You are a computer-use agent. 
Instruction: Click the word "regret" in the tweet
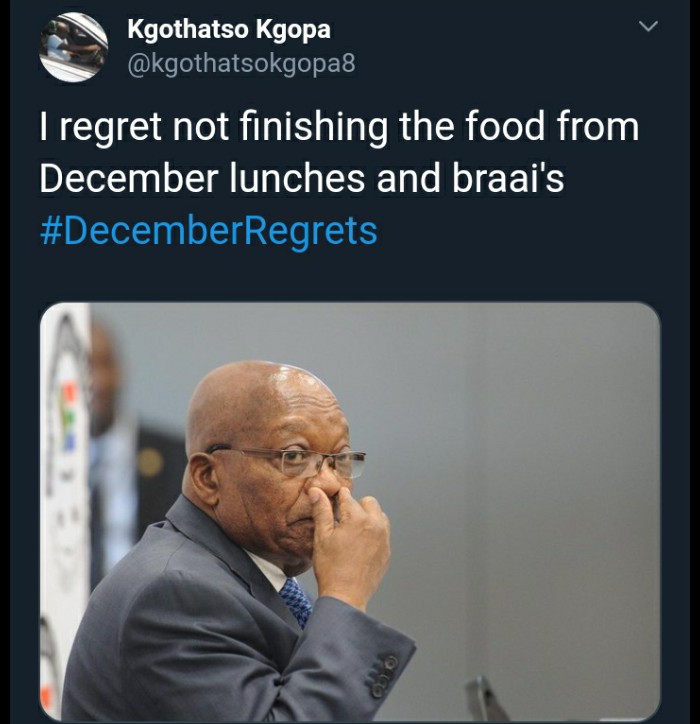tap(110, 128)
